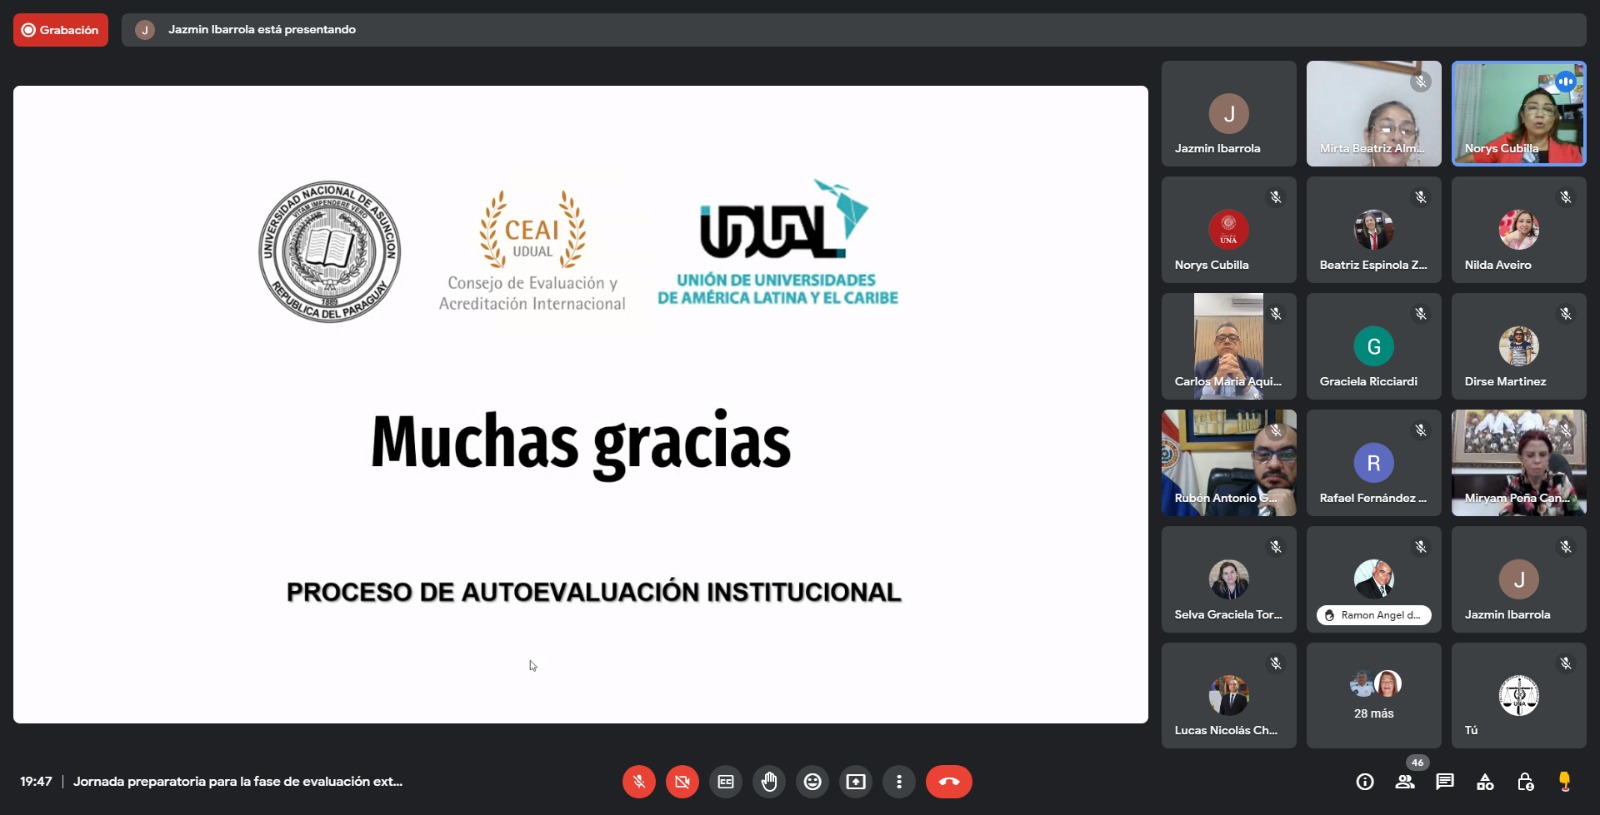Click the muted mic icon on Rafael Fernández's tile

[x=1421, y=430]
